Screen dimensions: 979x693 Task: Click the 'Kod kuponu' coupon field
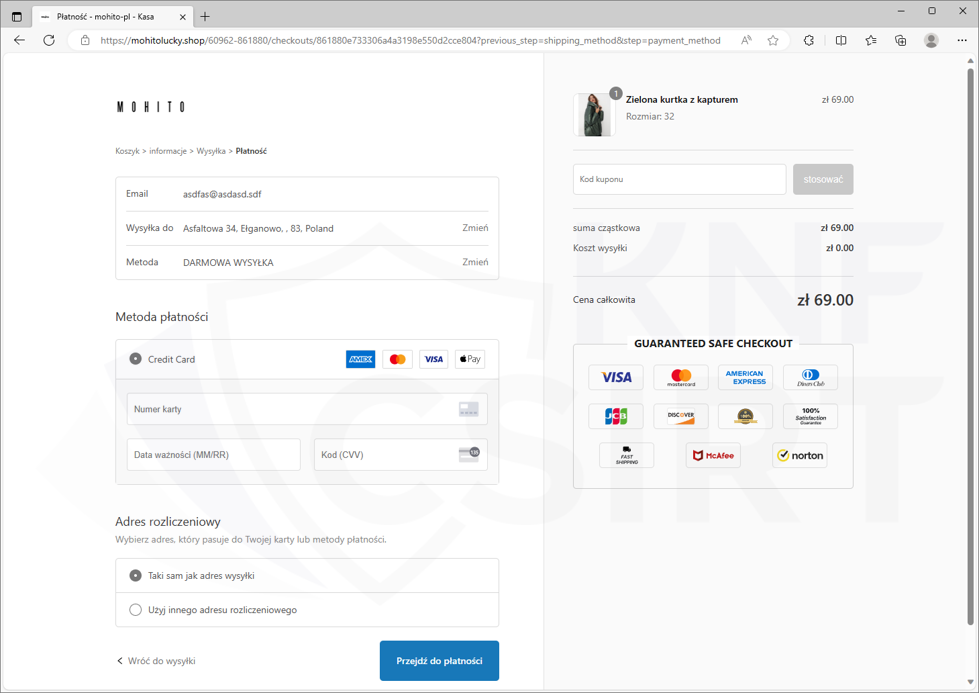679,180
